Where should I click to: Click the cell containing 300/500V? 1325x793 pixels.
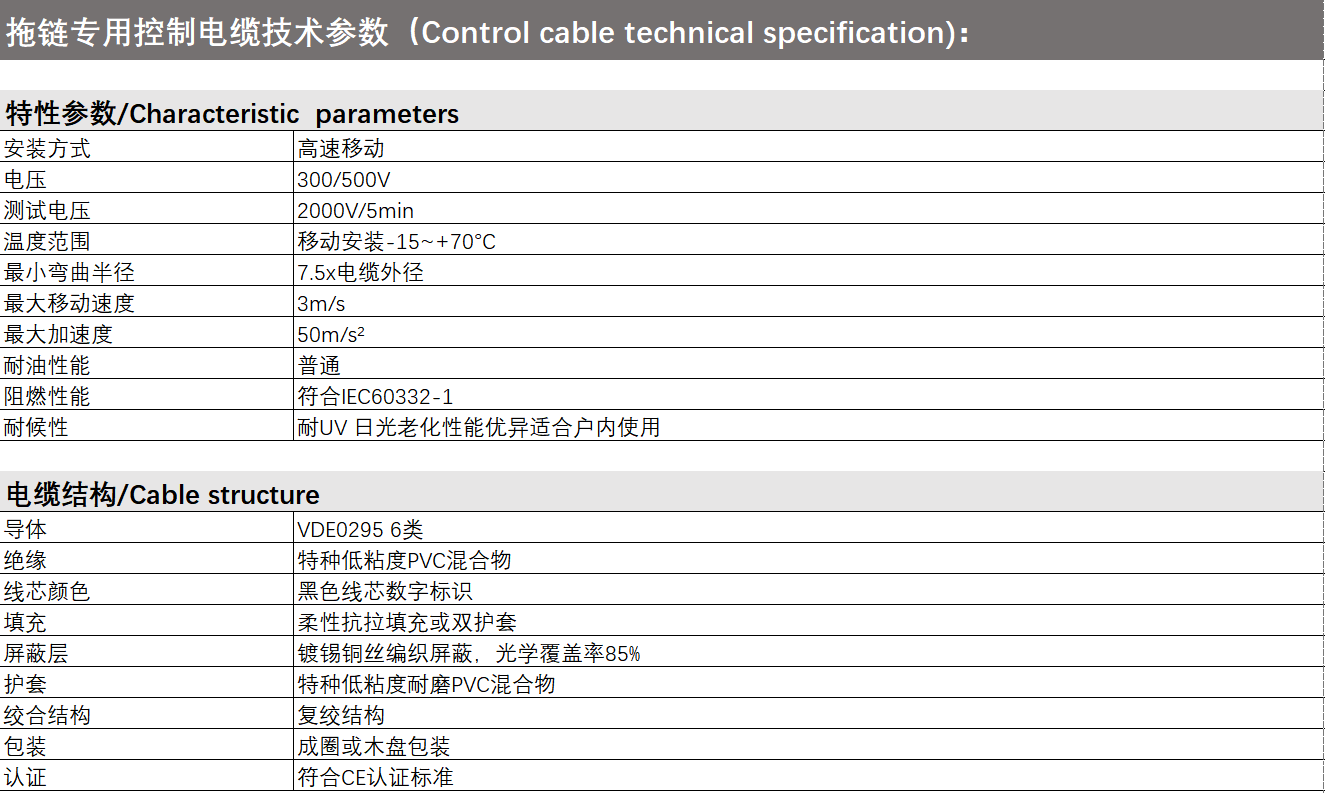coord(344,180)
